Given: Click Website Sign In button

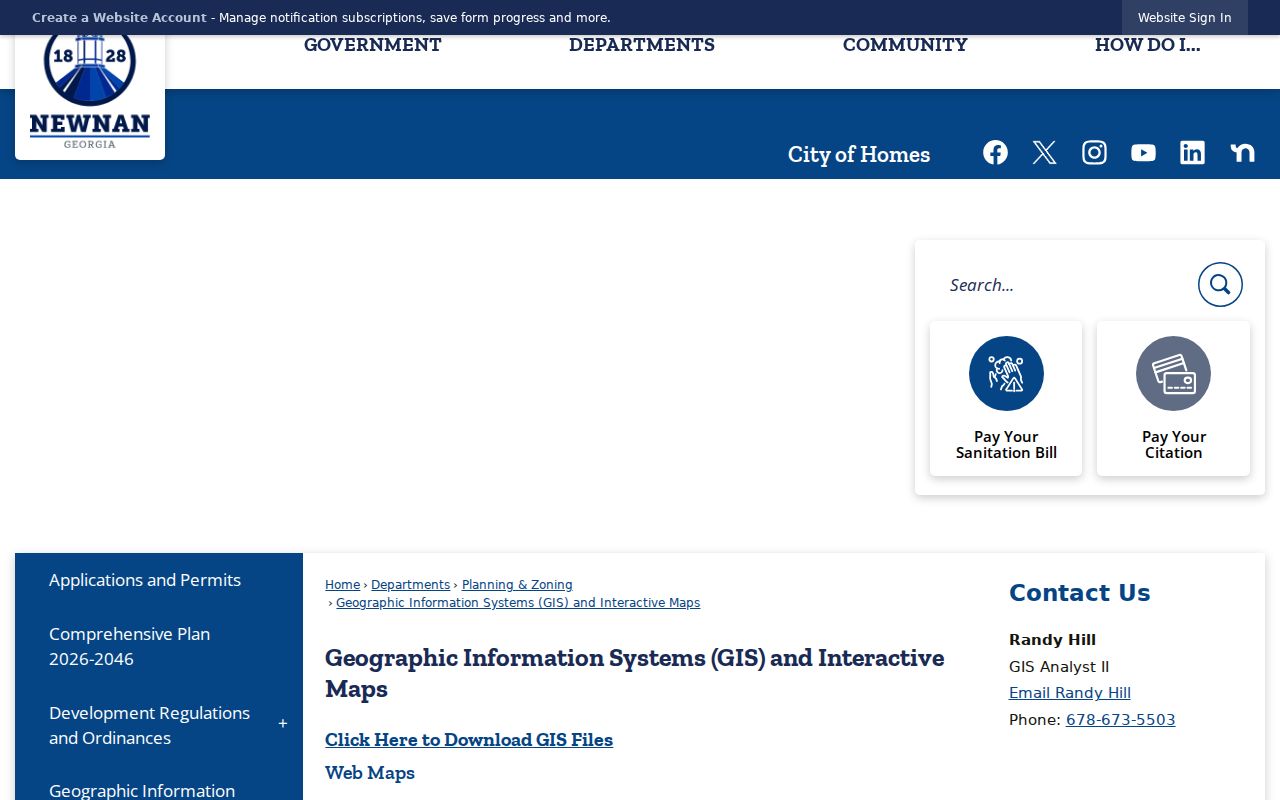Looking at the screenshot, I should click(x=1184, y=18).
